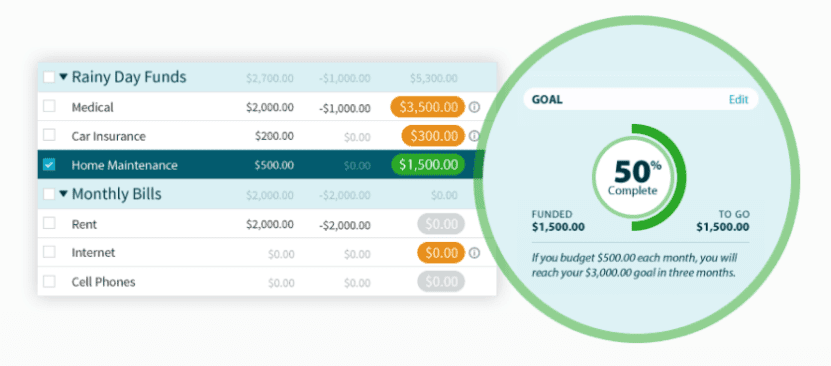Image resolution: width=831 pixels, height=366 pixels.
Task: Click Home Maintenance green $1,500.00 pill
Action: point(428,165)
